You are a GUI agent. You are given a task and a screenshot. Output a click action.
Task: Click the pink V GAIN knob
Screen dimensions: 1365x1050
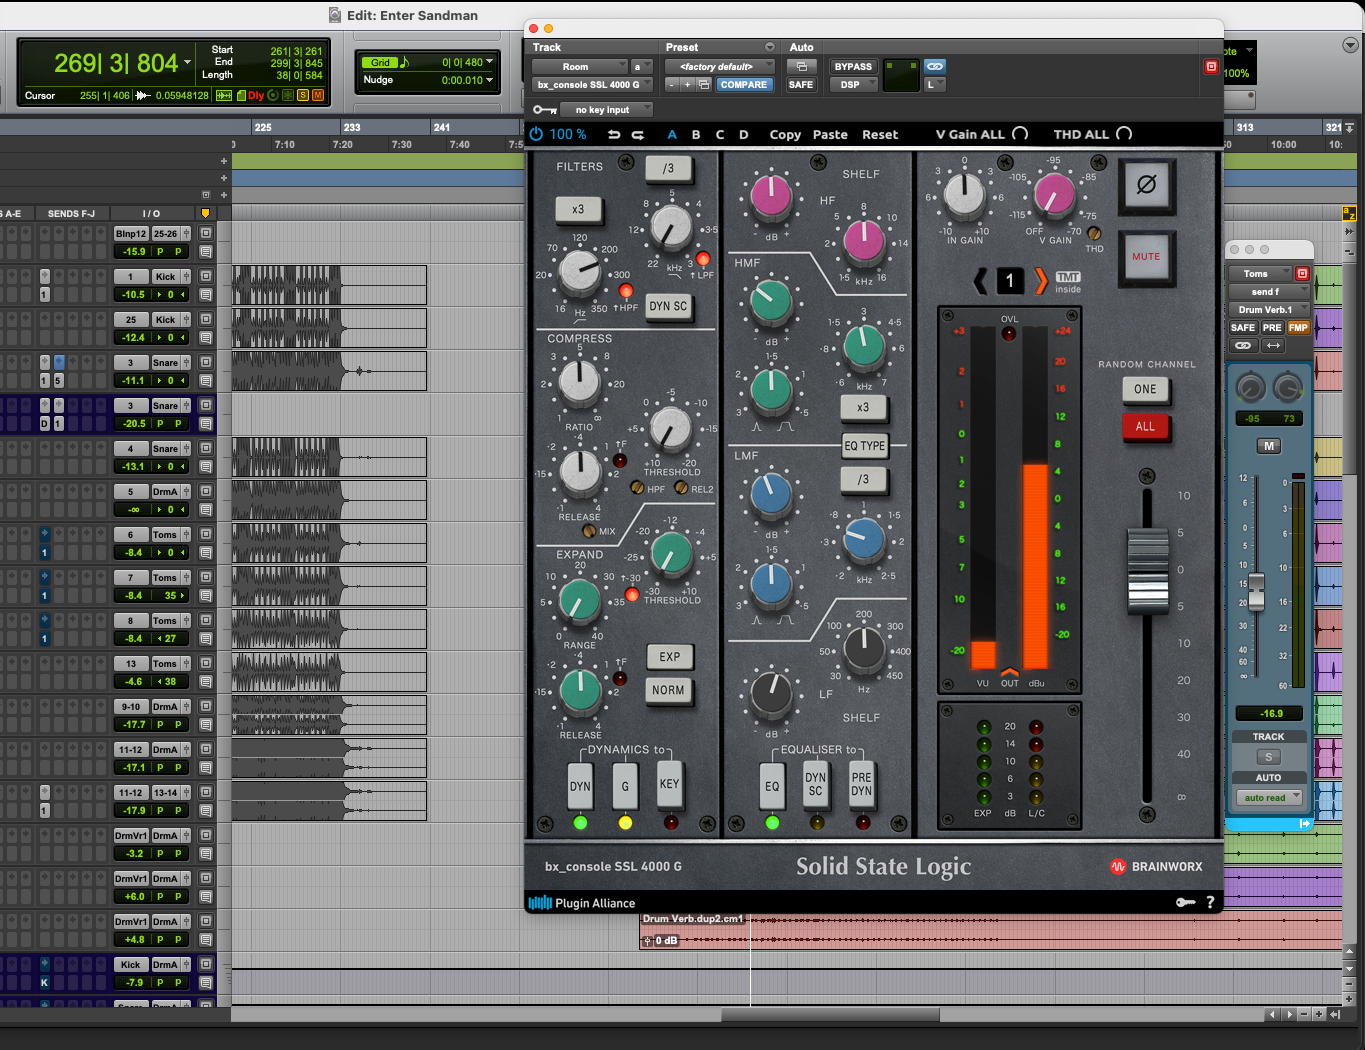click(1054, 195)
